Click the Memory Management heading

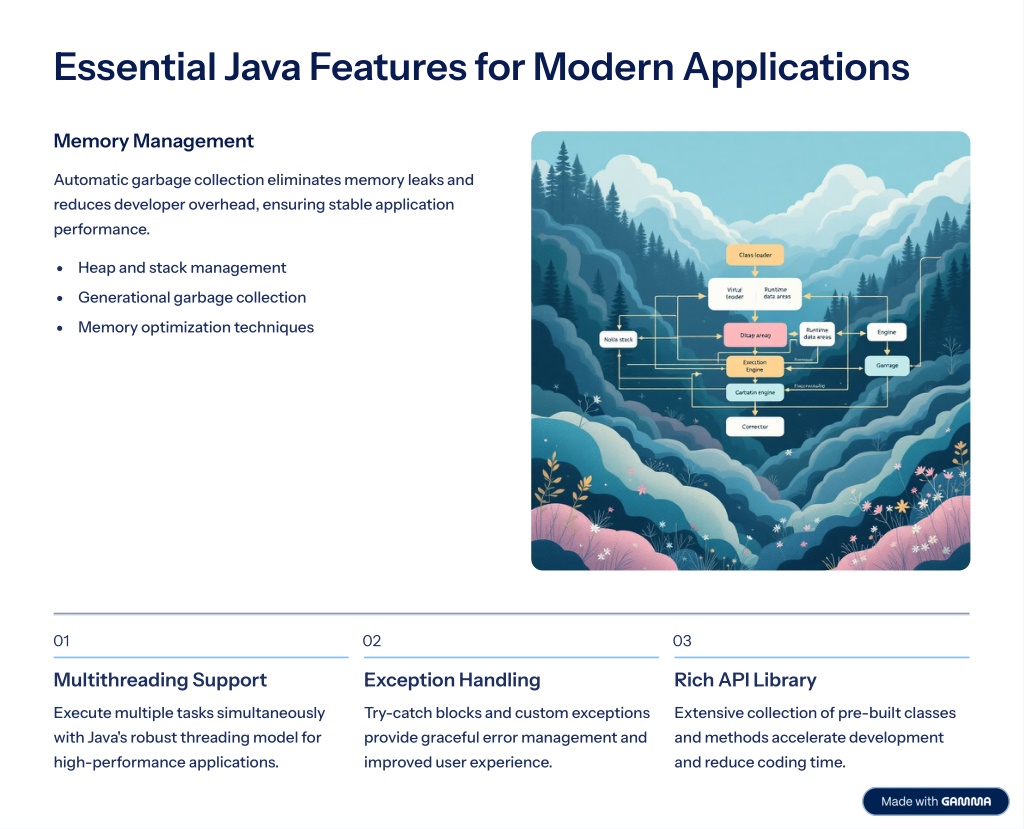(154, 141)
